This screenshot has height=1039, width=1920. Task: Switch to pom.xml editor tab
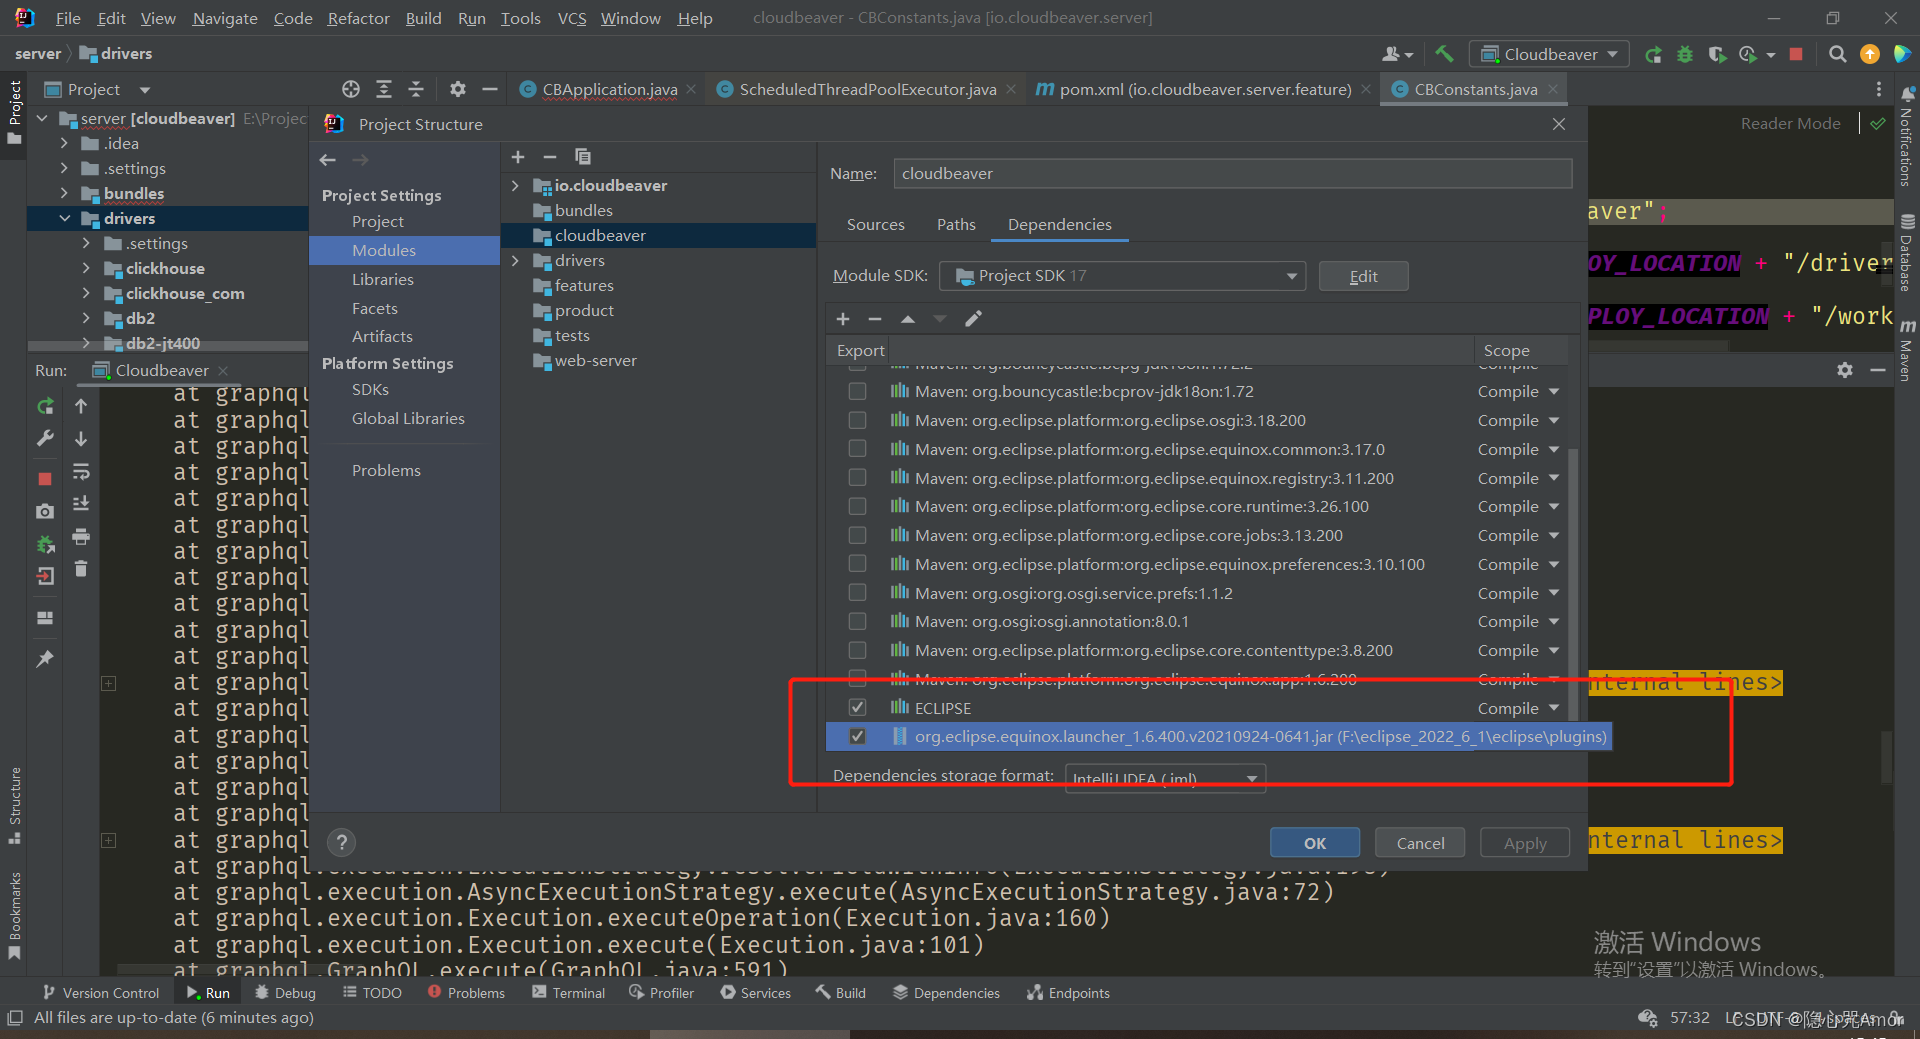pyautogui.click(x=1205, y=89)
